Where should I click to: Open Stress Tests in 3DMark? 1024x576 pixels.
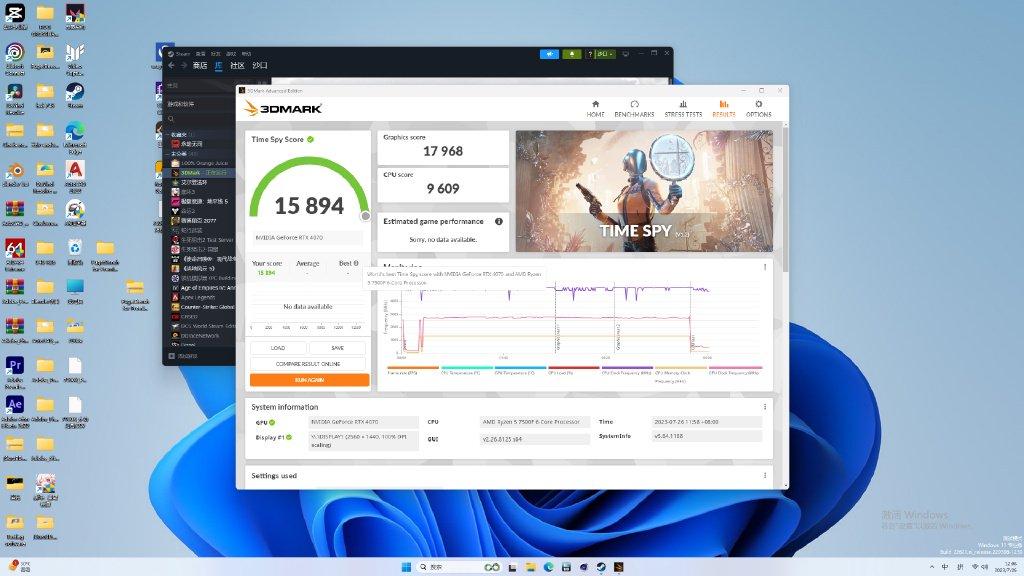[x=683, y=108]
